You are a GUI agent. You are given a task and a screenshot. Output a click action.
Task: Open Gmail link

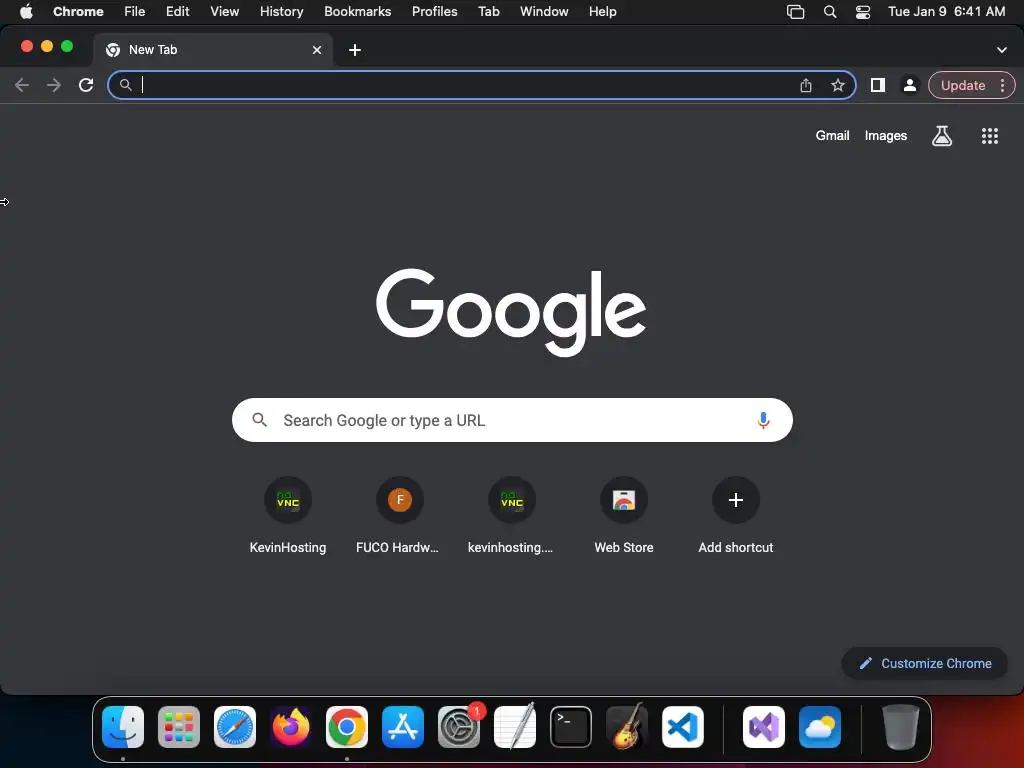pyautogui.click(x=832, y=135)
